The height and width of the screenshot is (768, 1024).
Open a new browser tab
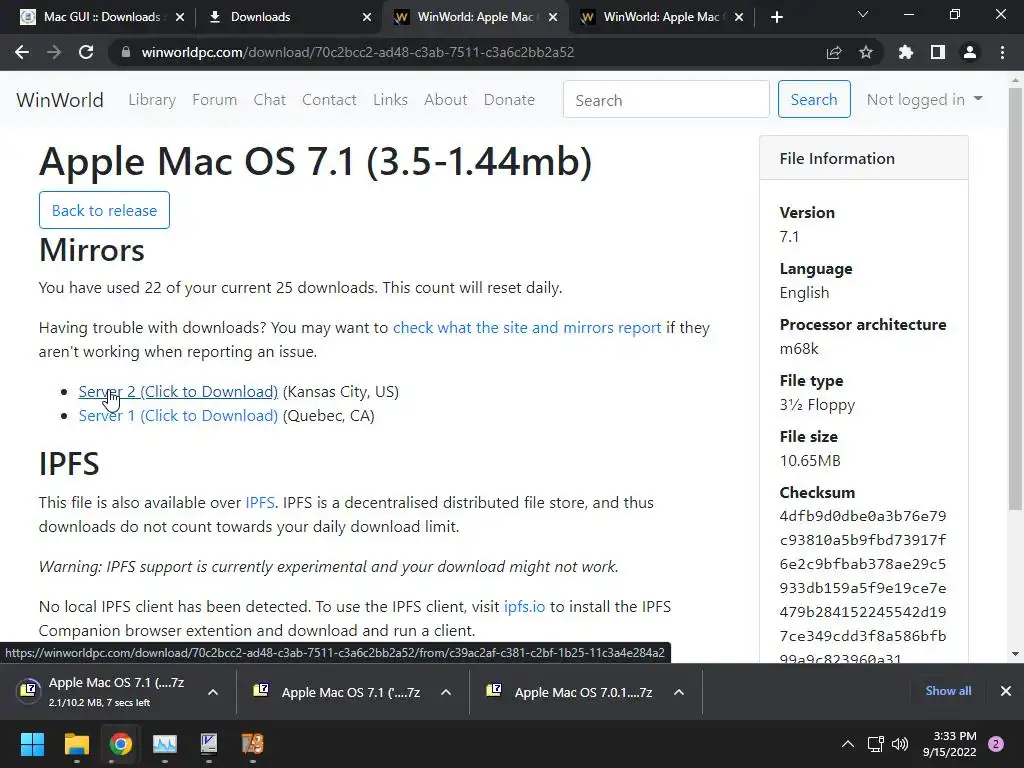(x=776, y=17)
